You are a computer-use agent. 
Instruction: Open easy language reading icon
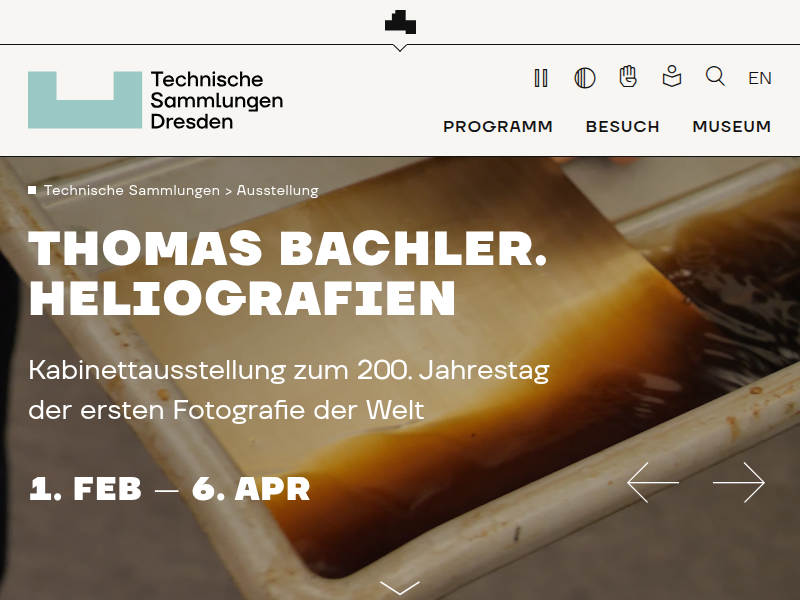[672, 77]
